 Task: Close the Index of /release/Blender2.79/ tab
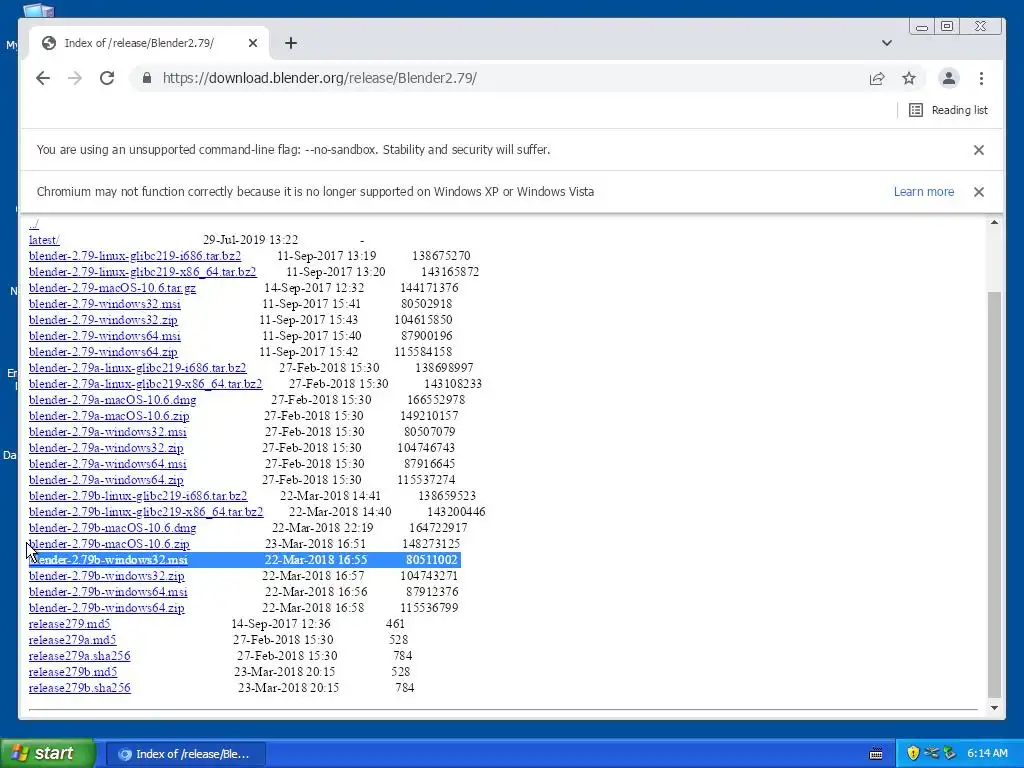[253, 43]
